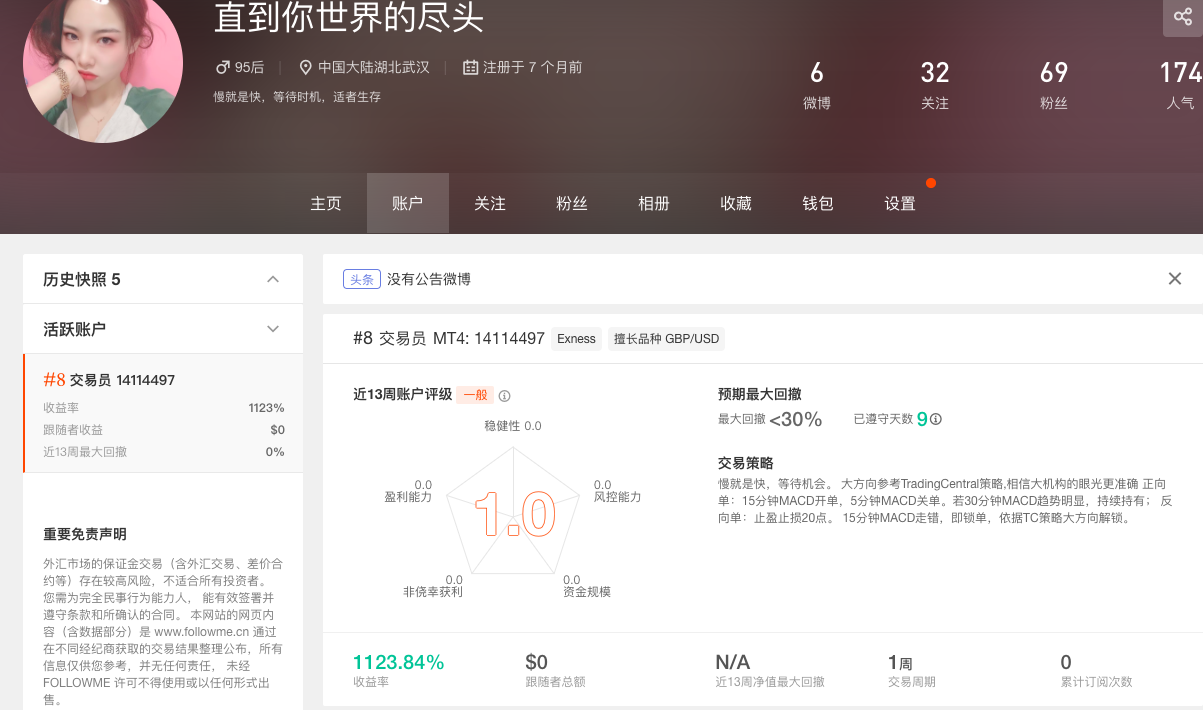
Task: Click the sidebar 近13周最大回撤 0% row
Action: (x=164, y=452)
